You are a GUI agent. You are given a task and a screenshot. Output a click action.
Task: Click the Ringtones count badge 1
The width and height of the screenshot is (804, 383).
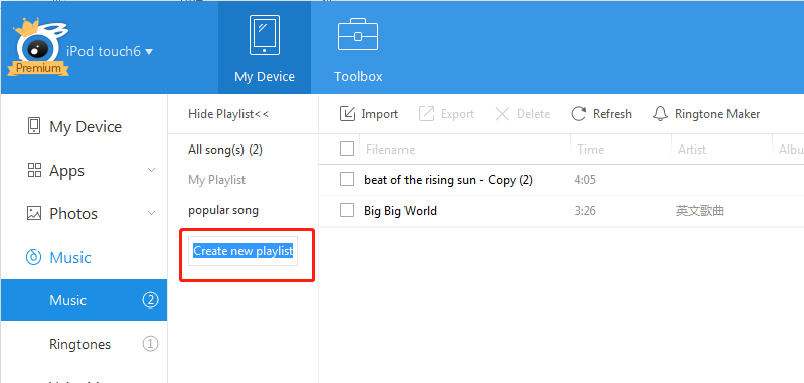click(150, 344)
